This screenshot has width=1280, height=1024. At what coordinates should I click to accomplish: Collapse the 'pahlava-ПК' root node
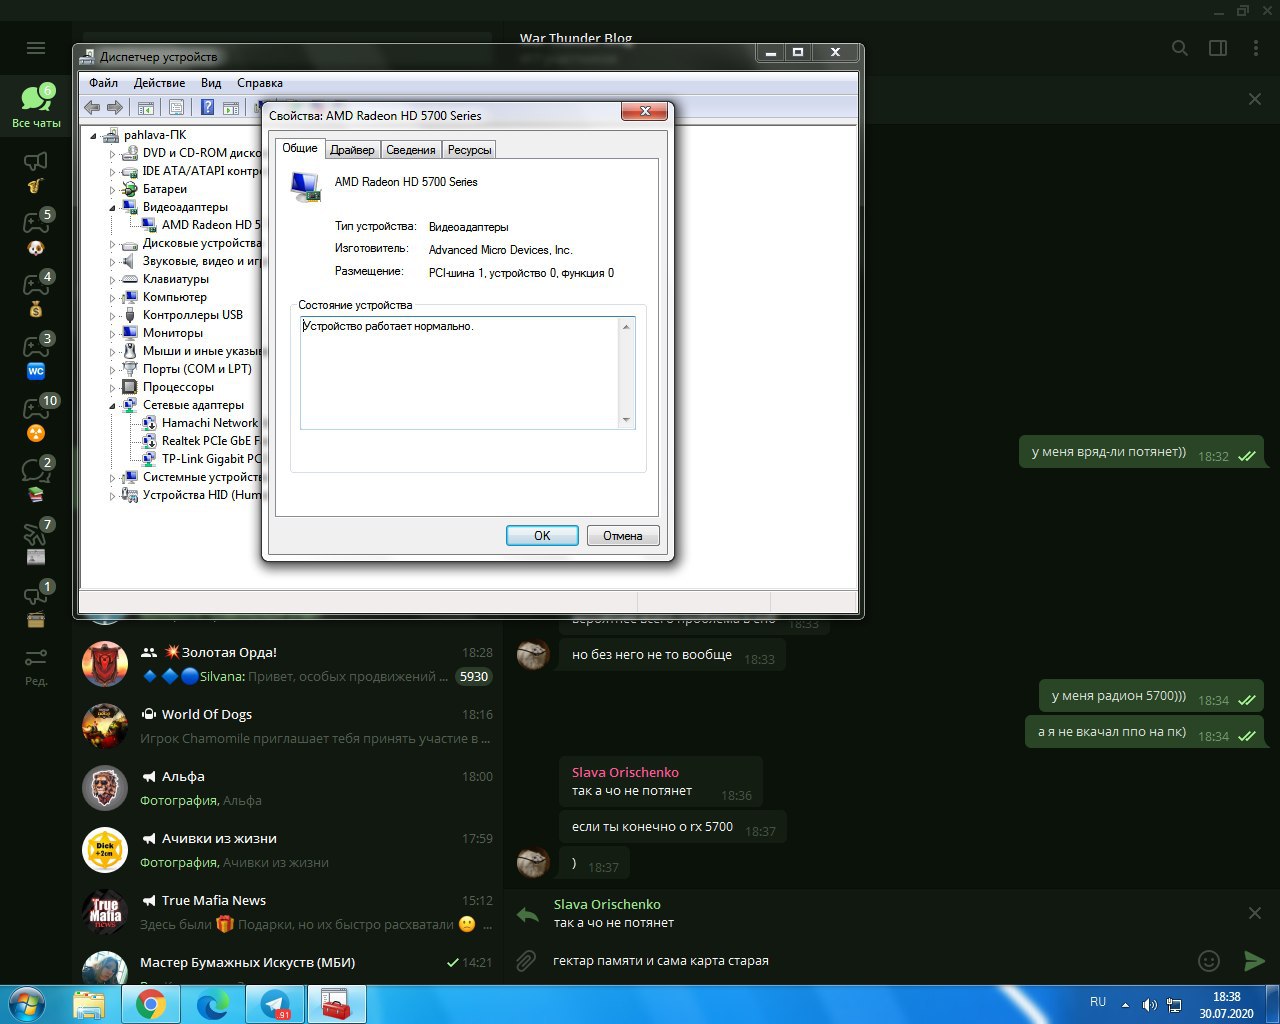click(94, 136)
